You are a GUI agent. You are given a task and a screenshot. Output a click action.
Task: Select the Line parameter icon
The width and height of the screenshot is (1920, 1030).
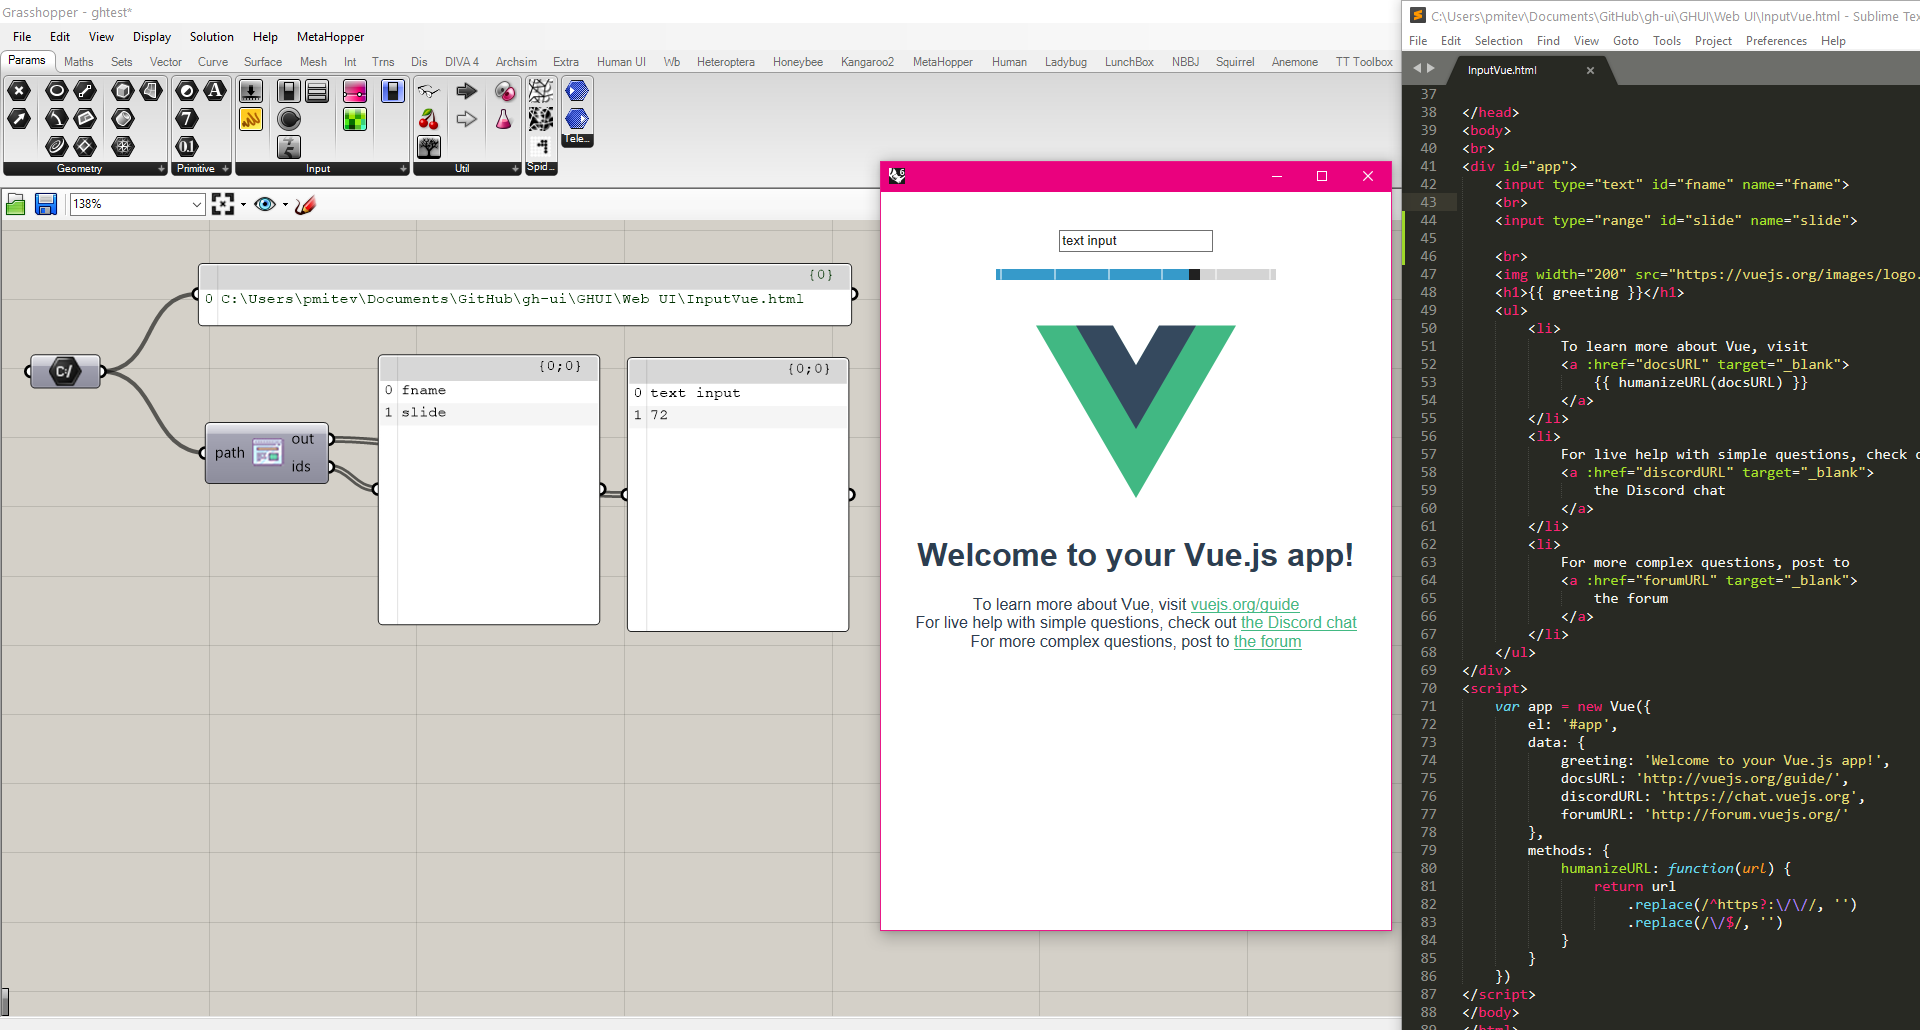pos(86,91)
